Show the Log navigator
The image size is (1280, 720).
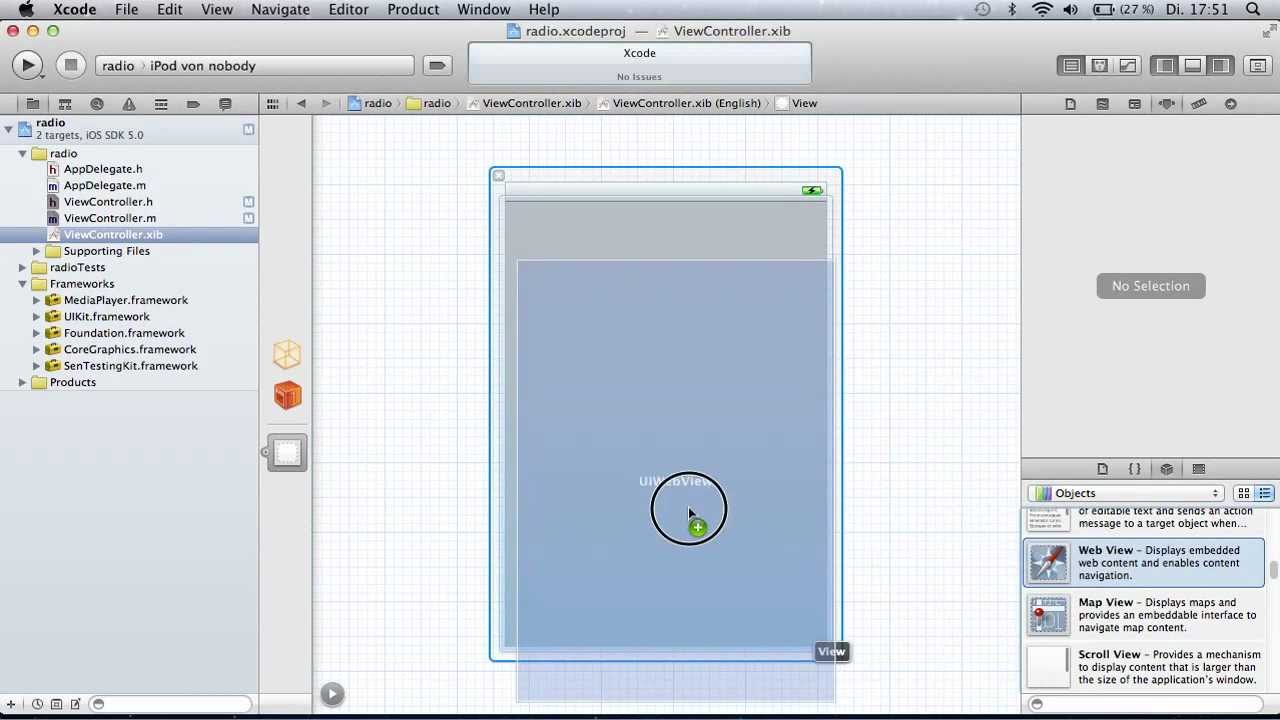225,104
